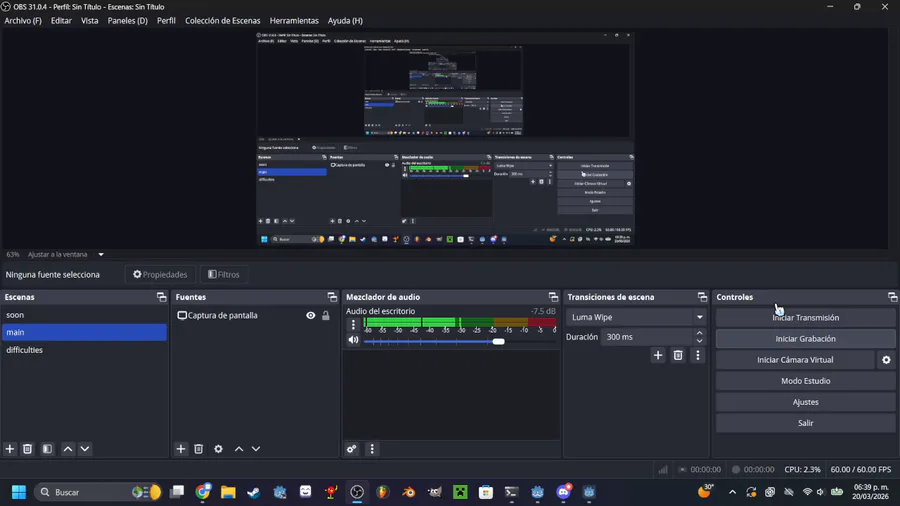This screenshot has width=900, height=506.
Task: Click the Buscar taskbar search box
Action: (98, 492)
